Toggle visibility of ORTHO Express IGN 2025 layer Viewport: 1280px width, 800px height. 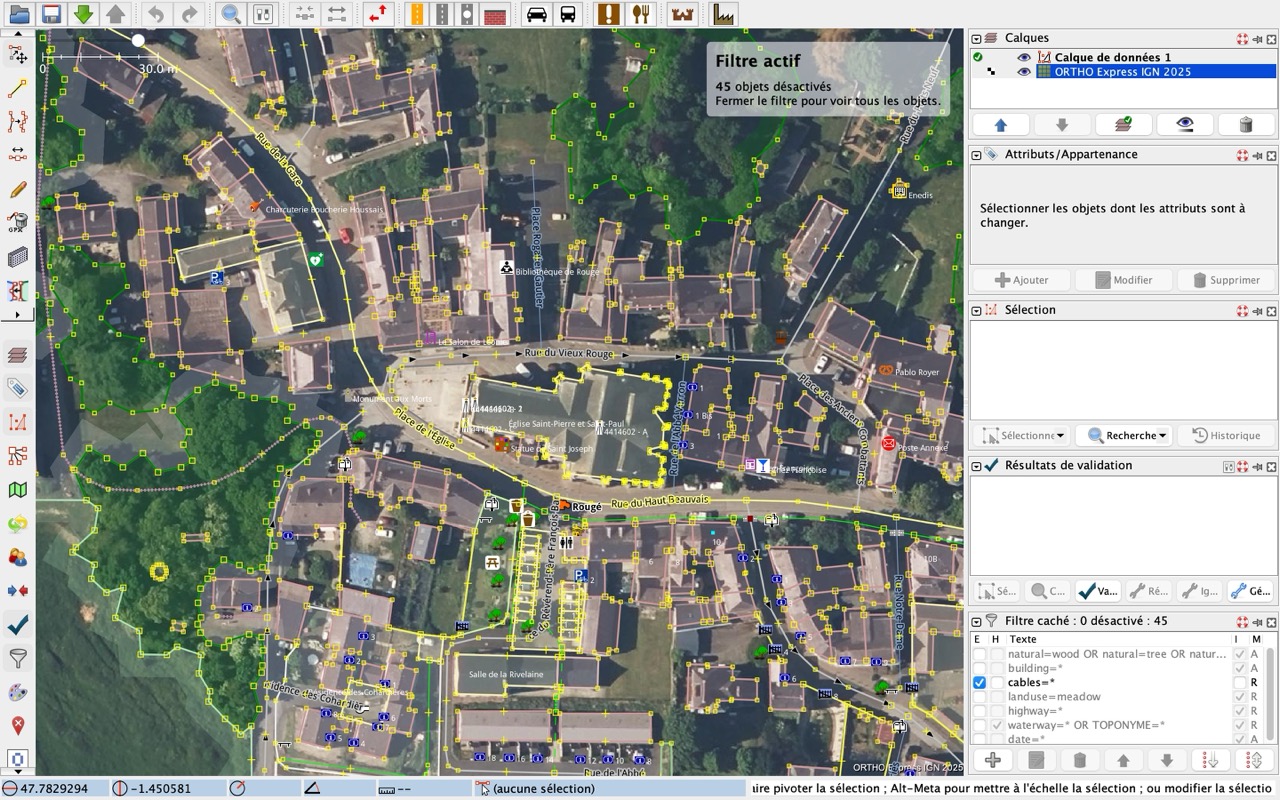point(1024,72)
